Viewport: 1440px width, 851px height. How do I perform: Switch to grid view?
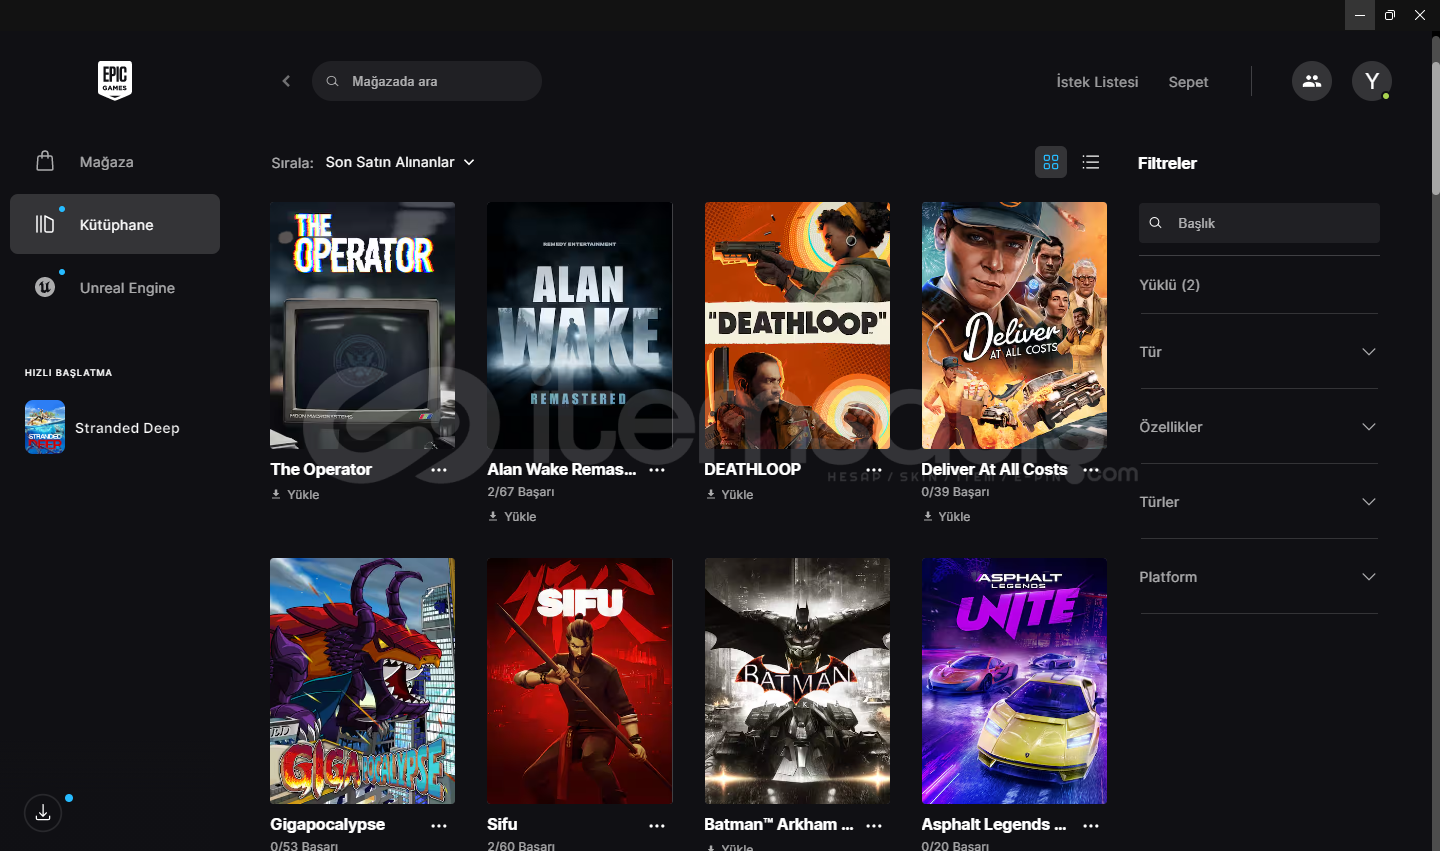pos(1051,162)
